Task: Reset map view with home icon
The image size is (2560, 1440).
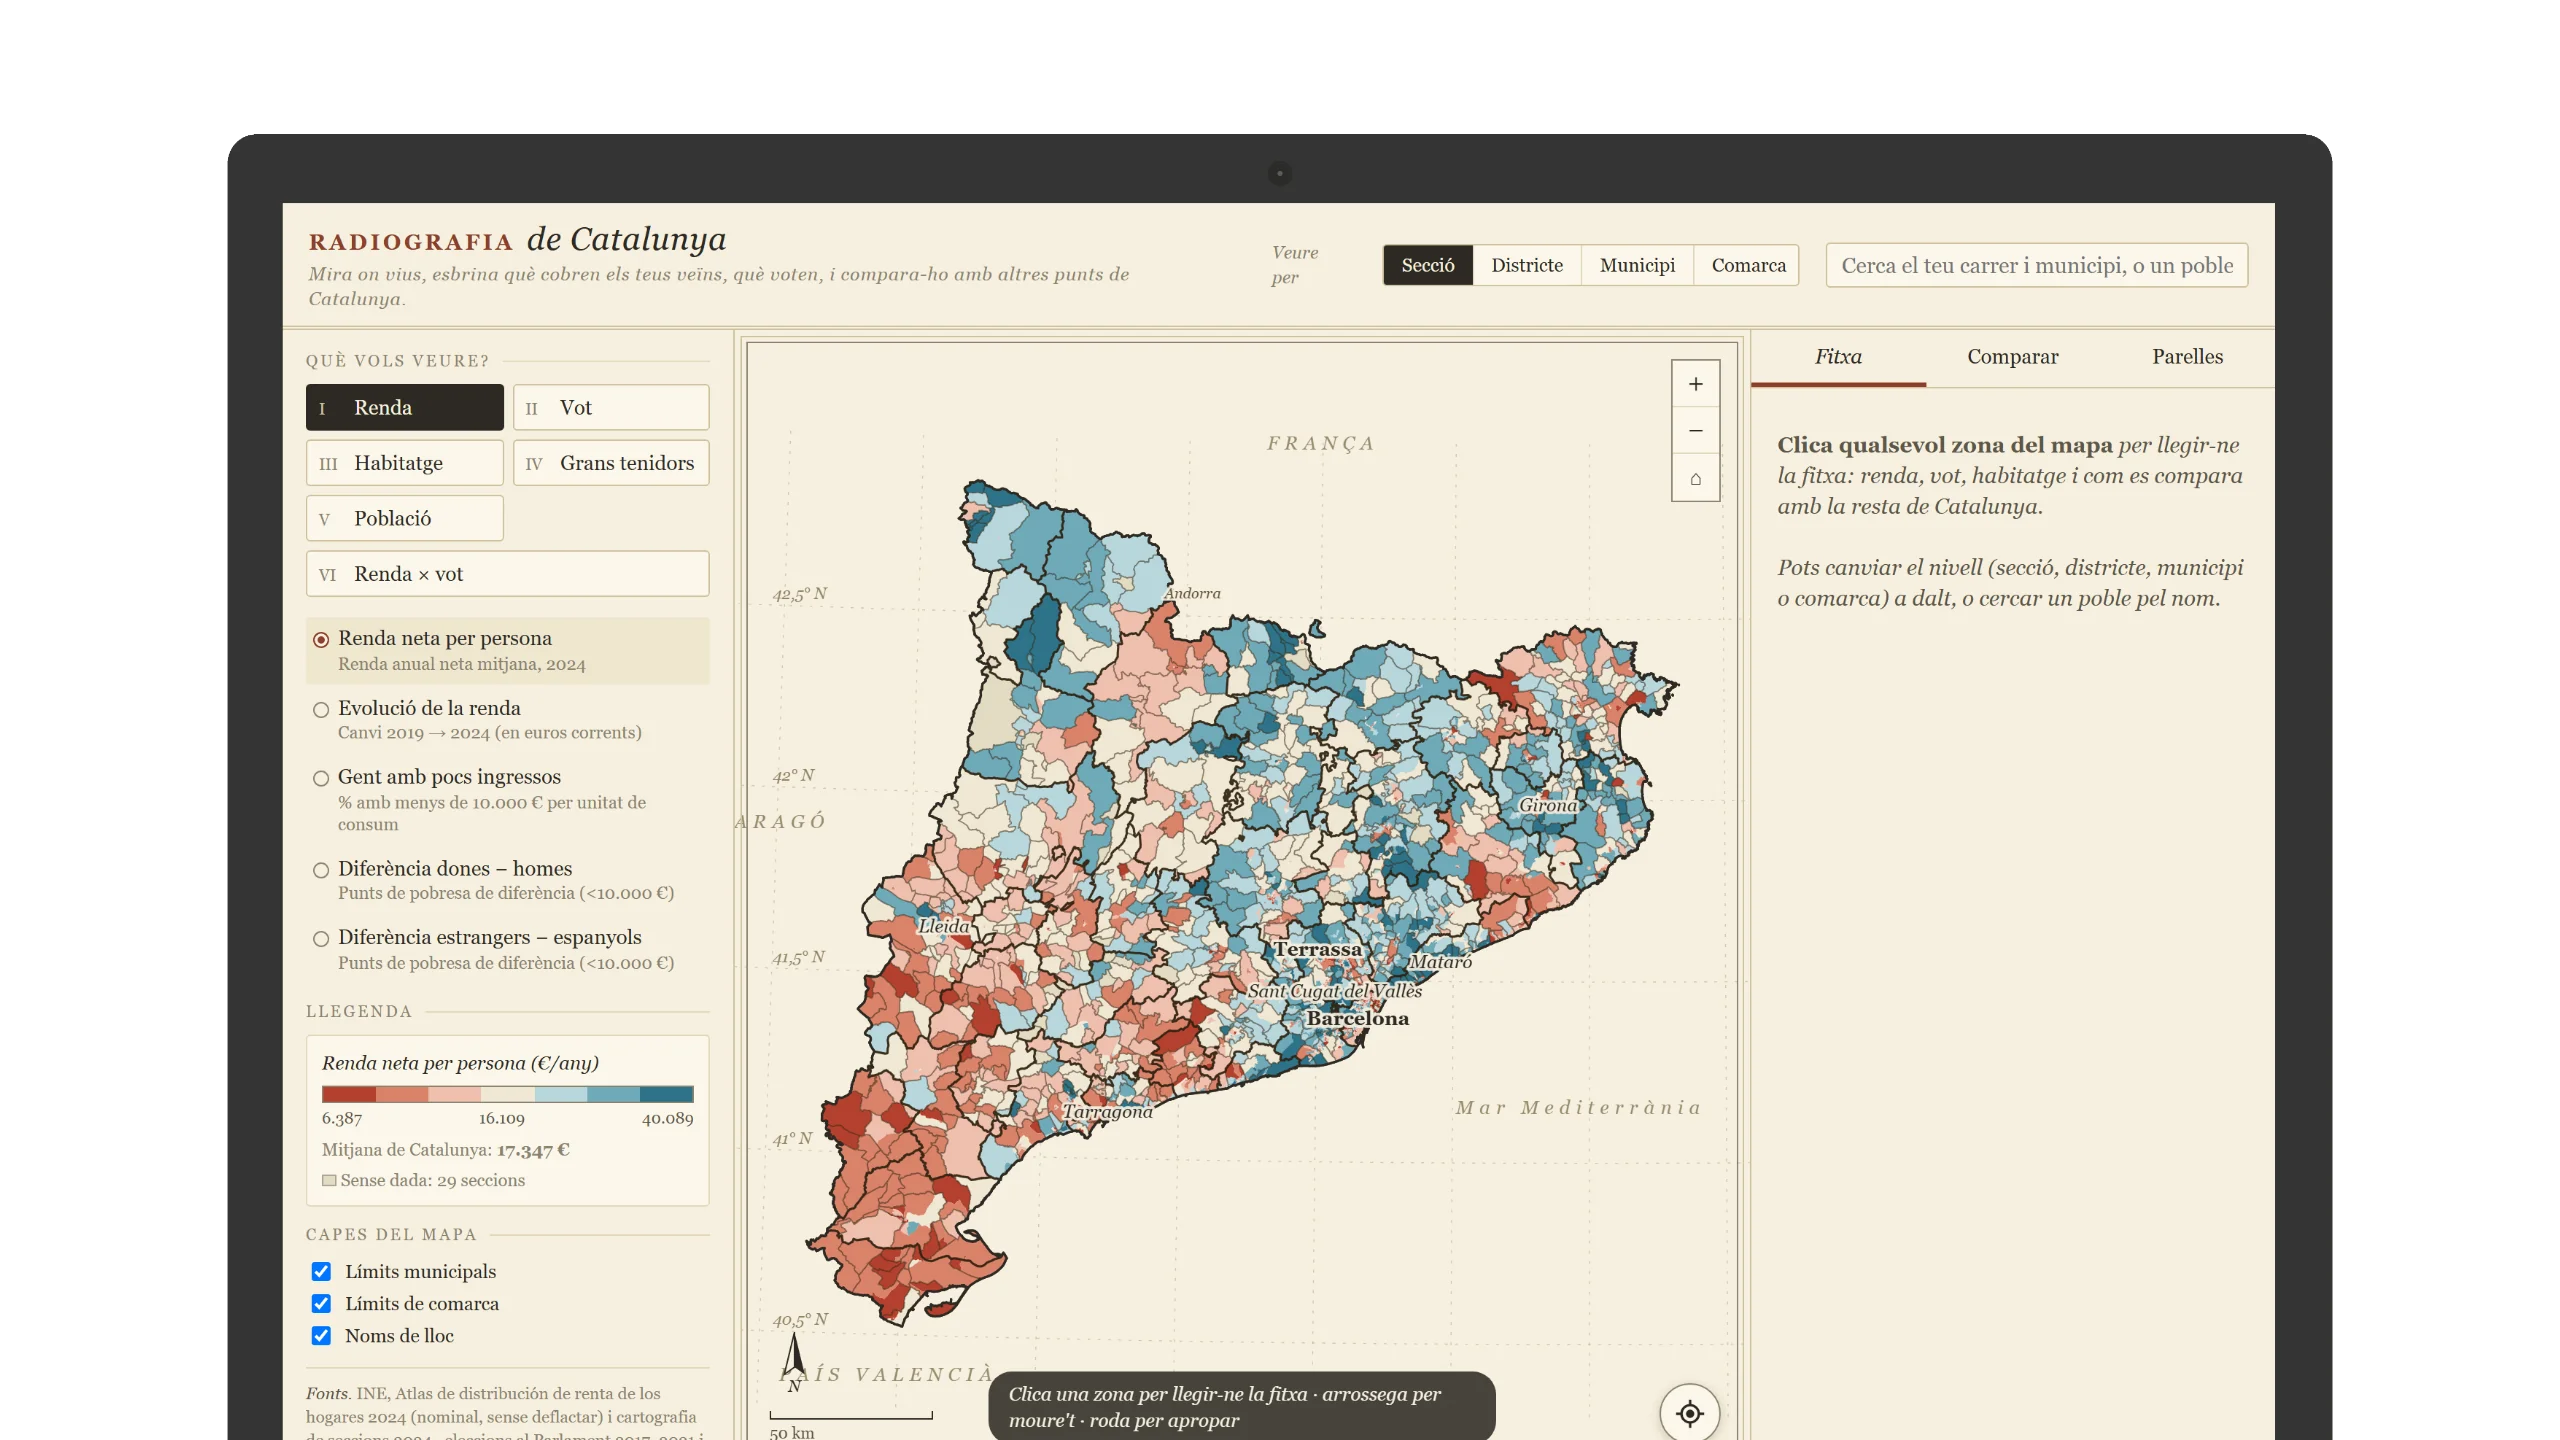Action: (1695, 478)
